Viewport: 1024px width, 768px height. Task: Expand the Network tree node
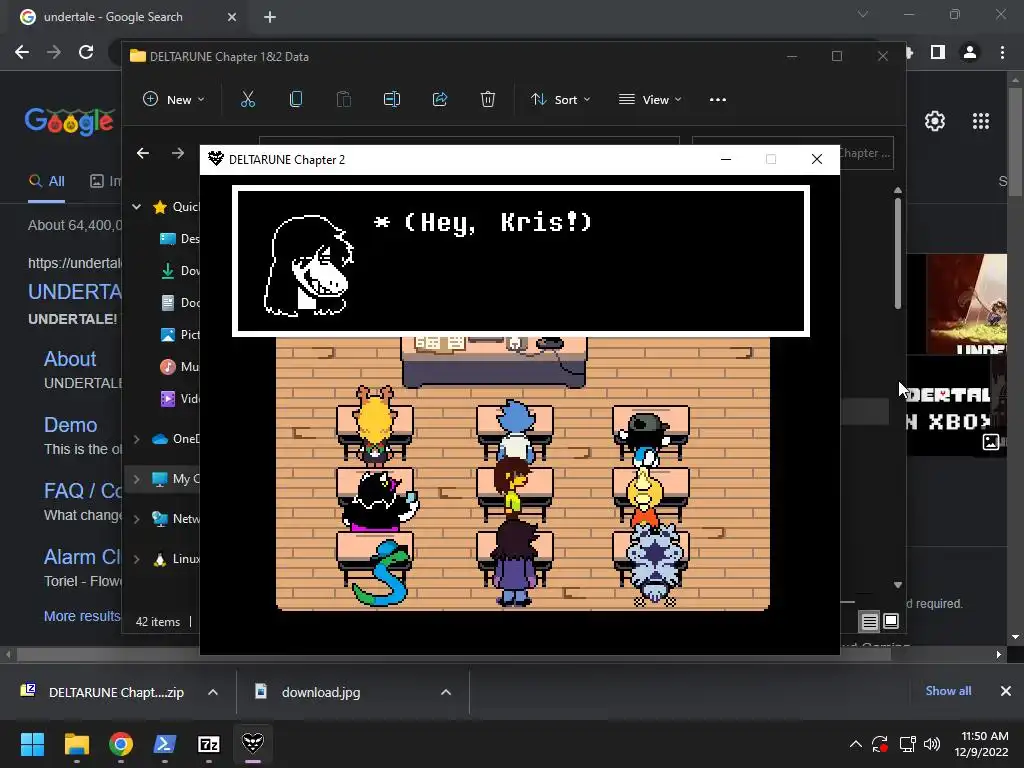[136, 519]
